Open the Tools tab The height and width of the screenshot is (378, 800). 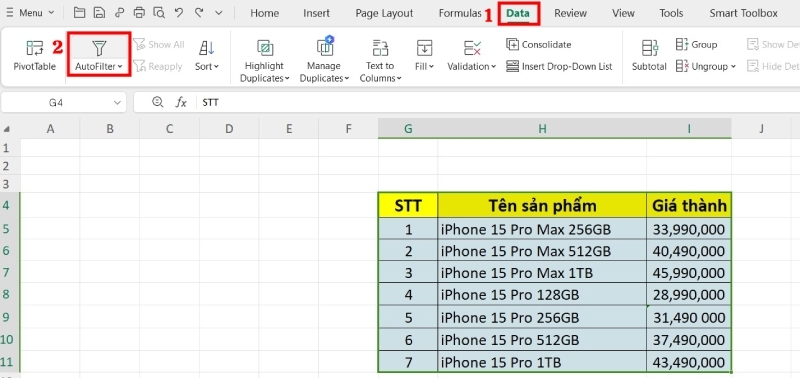click(x=671, y=13)
